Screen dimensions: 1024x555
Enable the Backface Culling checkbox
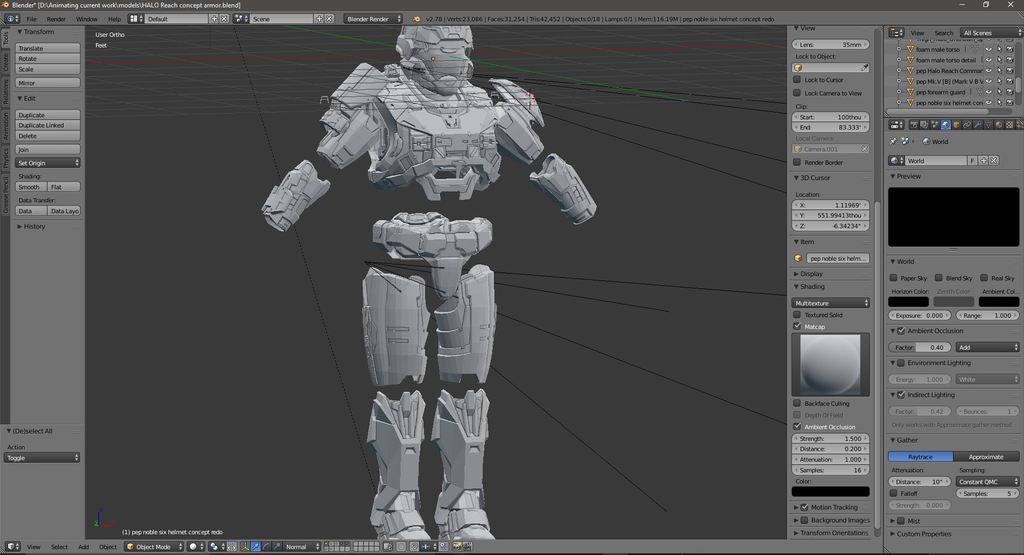point(797,404)
